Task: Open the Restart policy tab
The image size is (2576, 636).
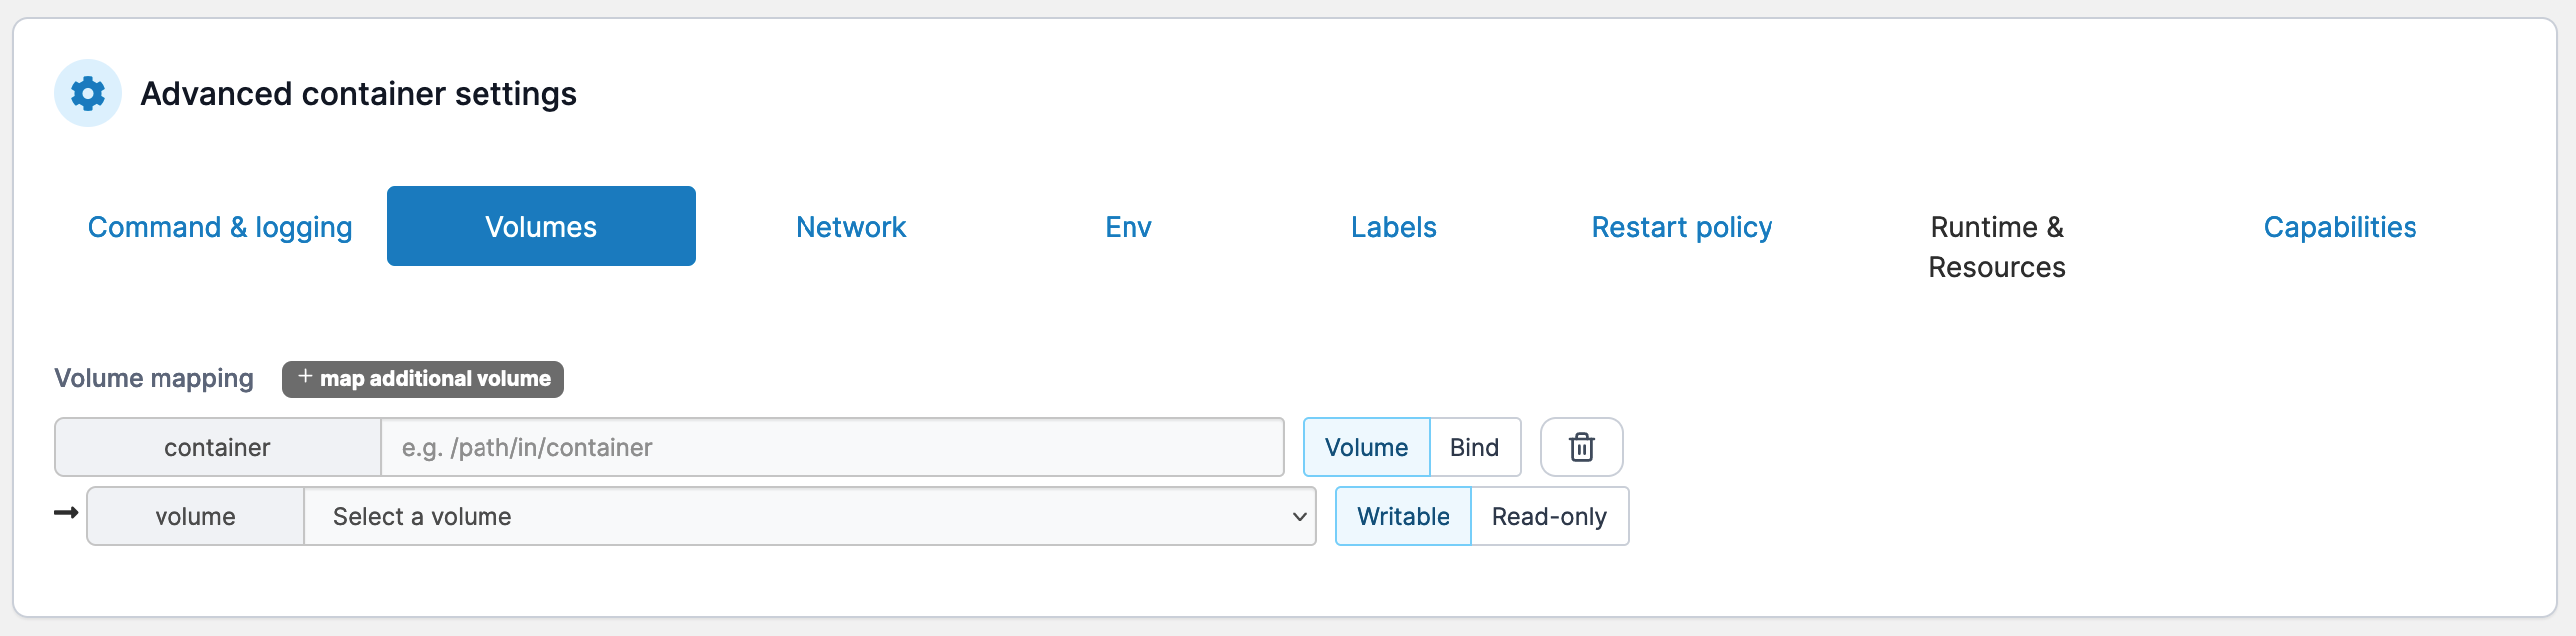Action: click(x=1681, y=227)
